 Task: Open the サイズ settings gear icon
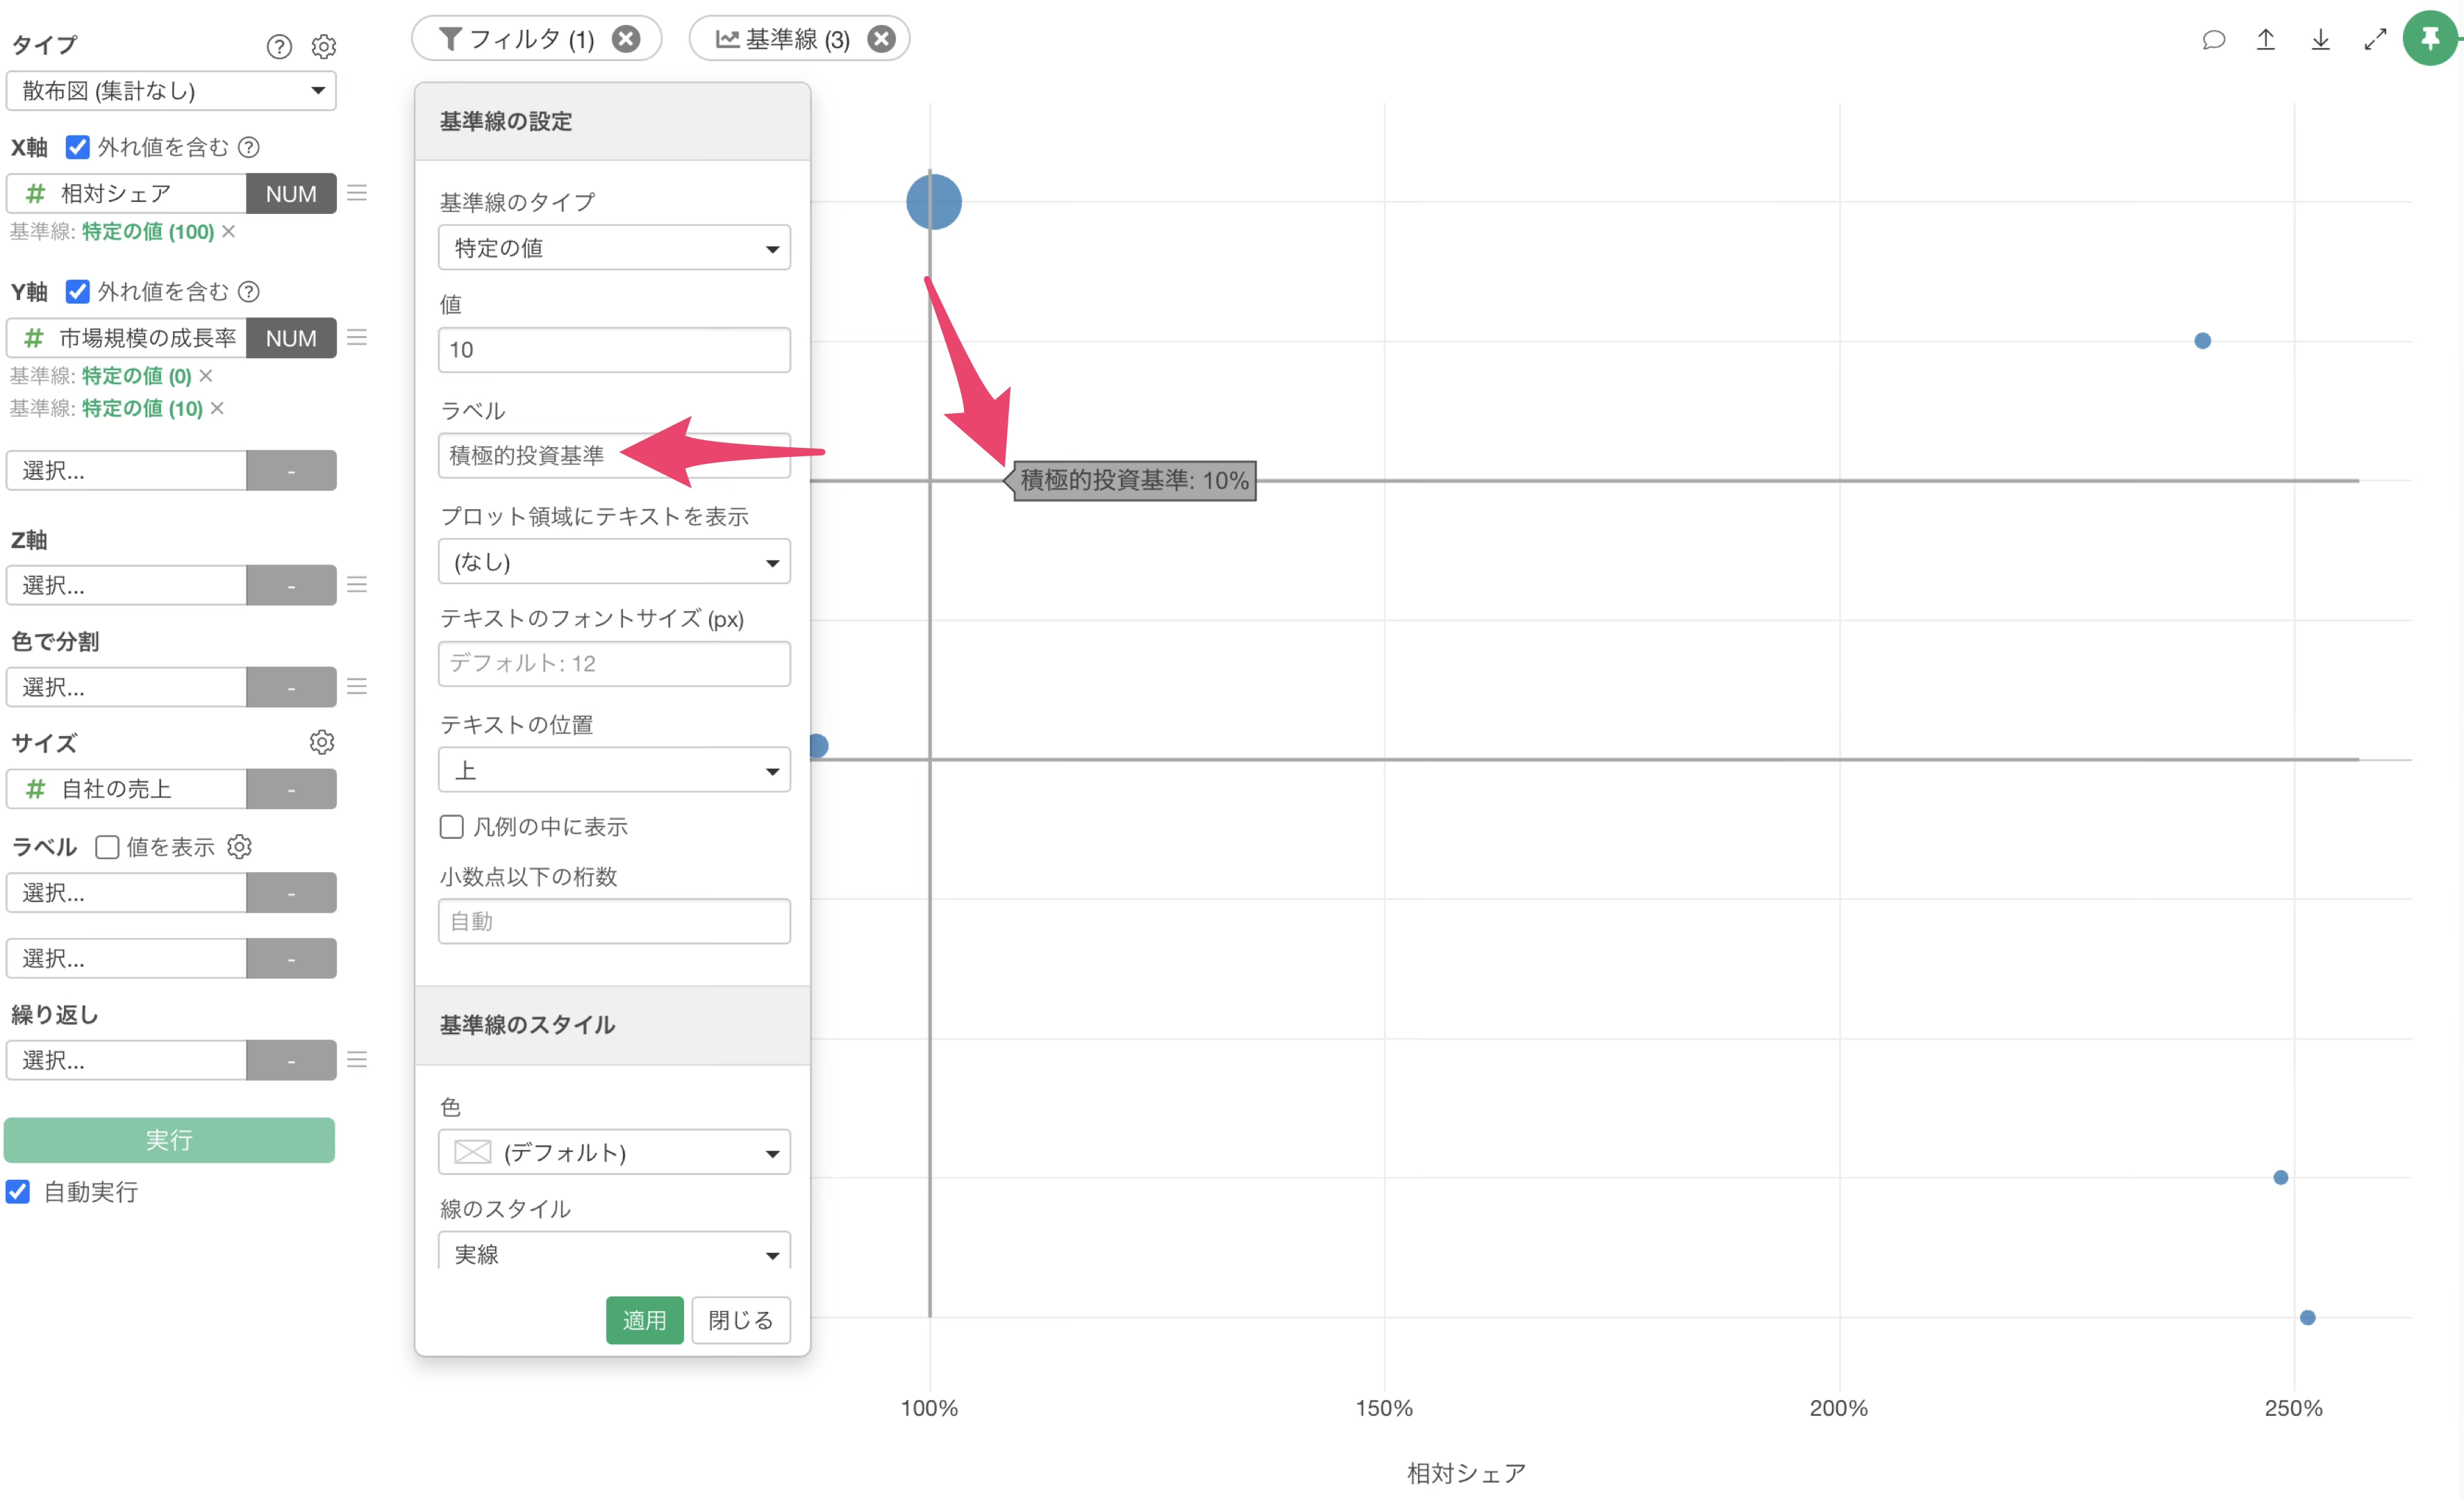[321, 742]
